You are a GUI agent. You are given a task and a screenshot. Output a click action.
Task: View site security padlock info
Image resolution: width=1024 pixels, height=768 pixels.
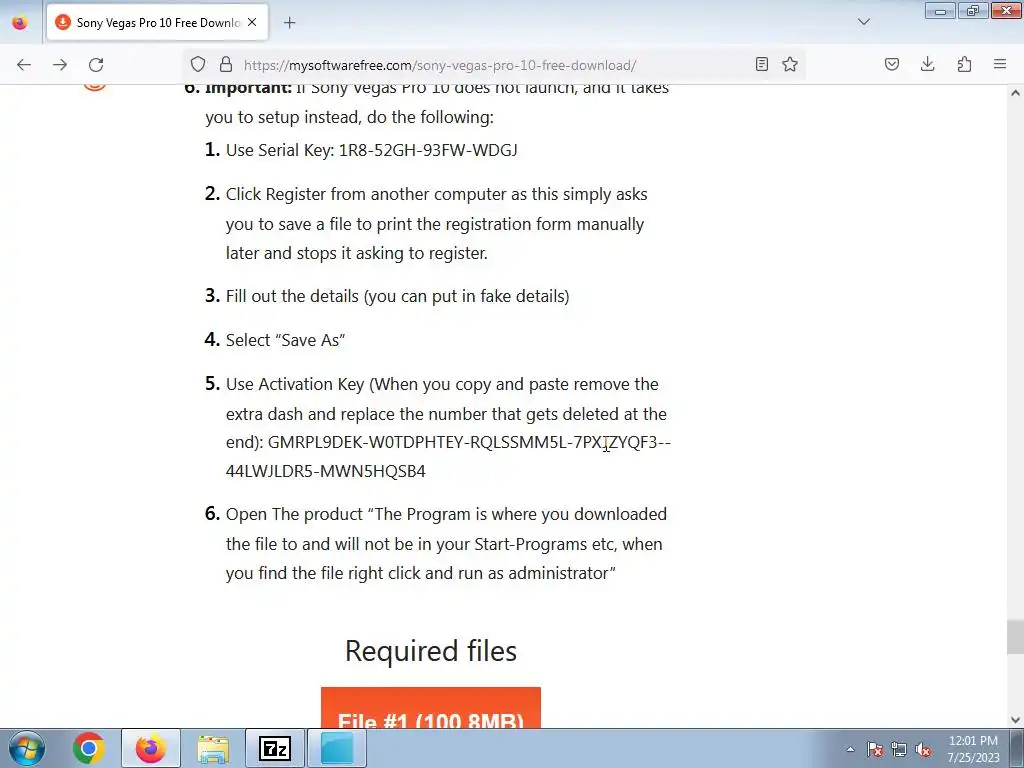click(x=226, y=65)
